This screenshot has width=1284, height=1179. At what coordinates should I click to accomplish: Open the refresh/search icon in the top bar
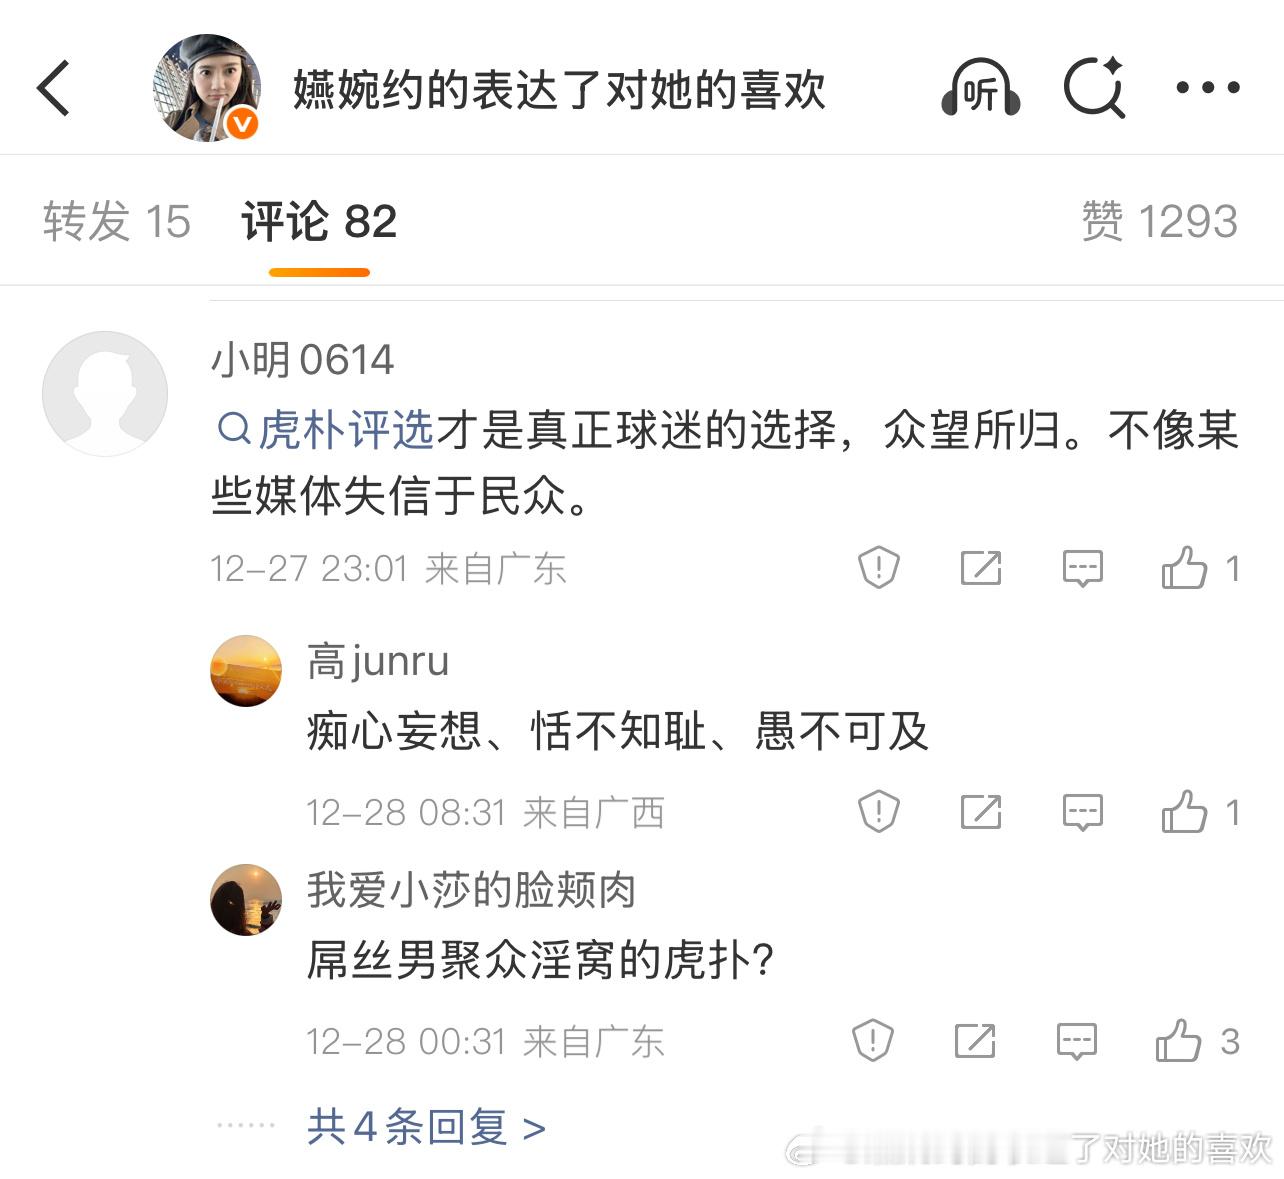(x=1096, y=88)
